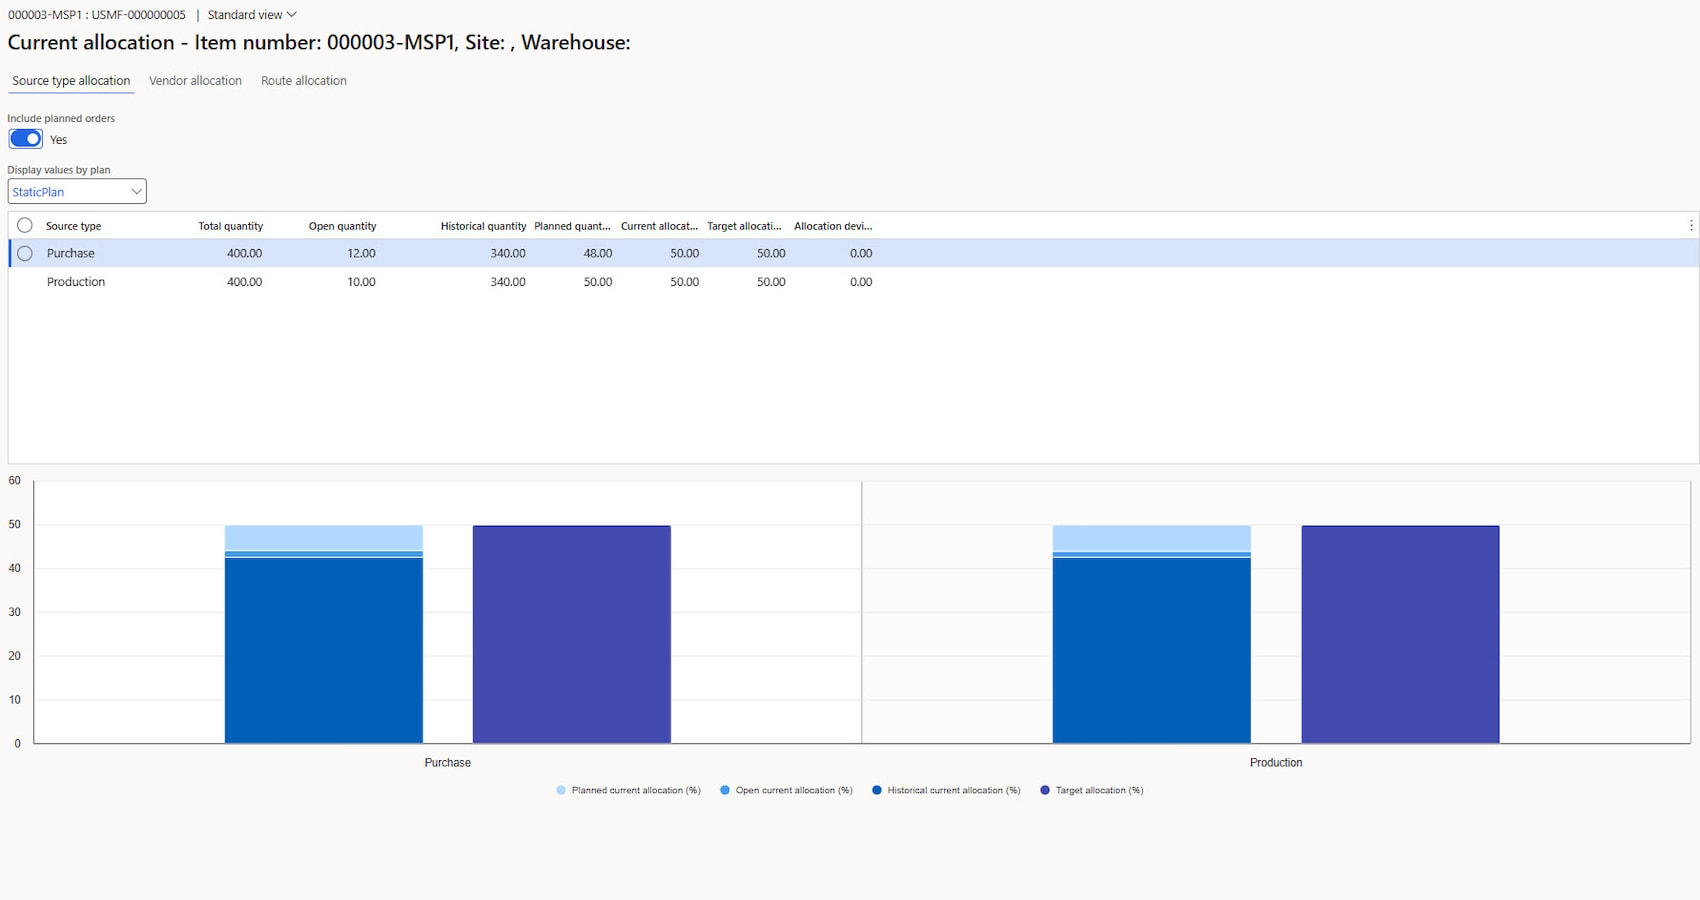Viewport: 1700px width, 900px height.
Task: Click Purchase historical allocation bar segment
Action: (x=324, y=650)
